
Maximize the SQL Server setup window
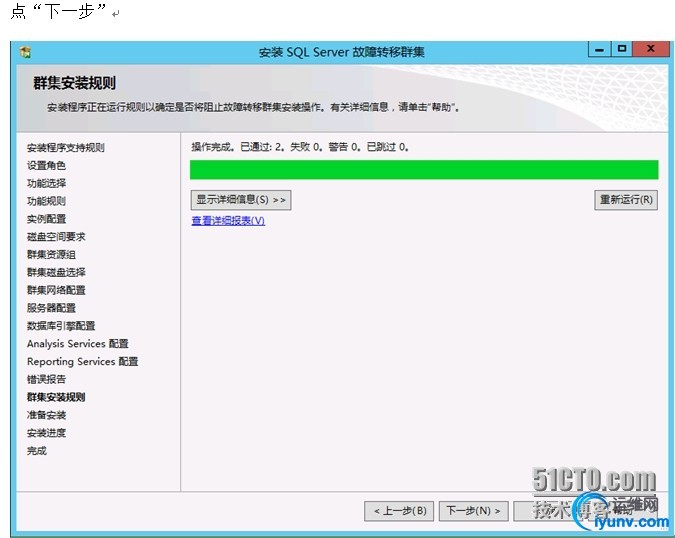[x=622, y=49]
